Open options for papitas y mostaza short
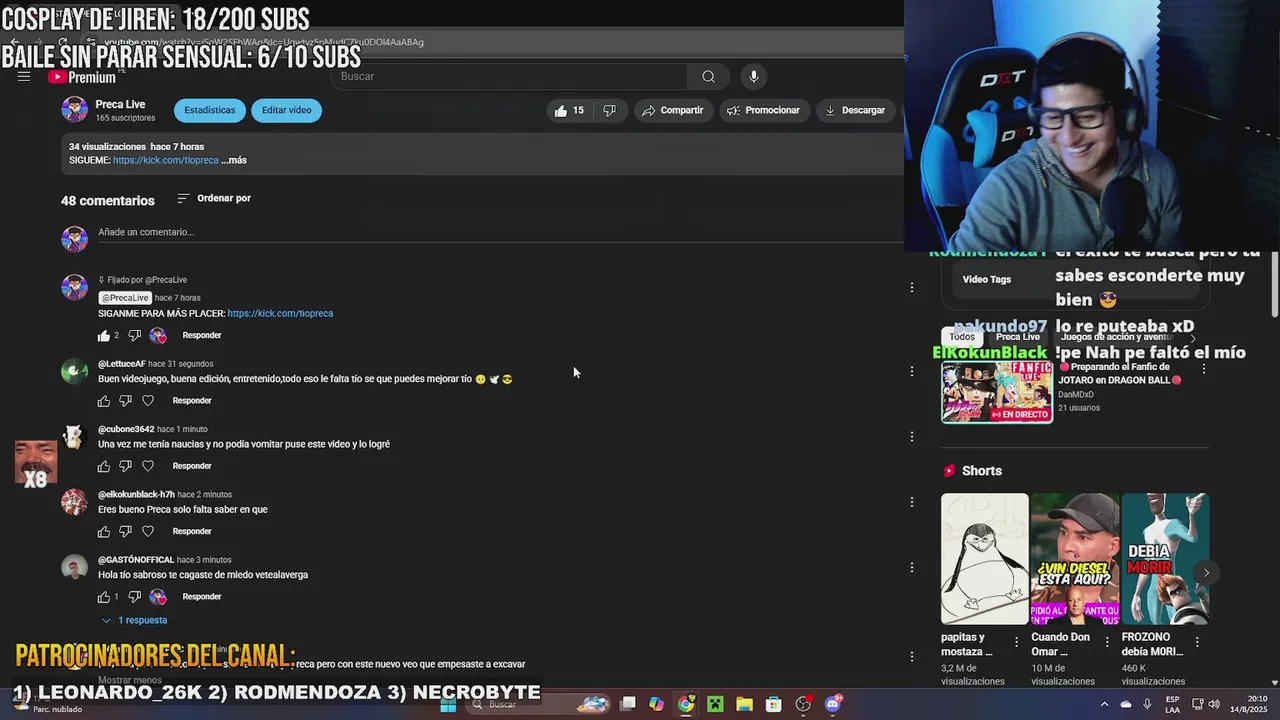This screenshot has width=1280, height=720. click(x=1016, y=642)
